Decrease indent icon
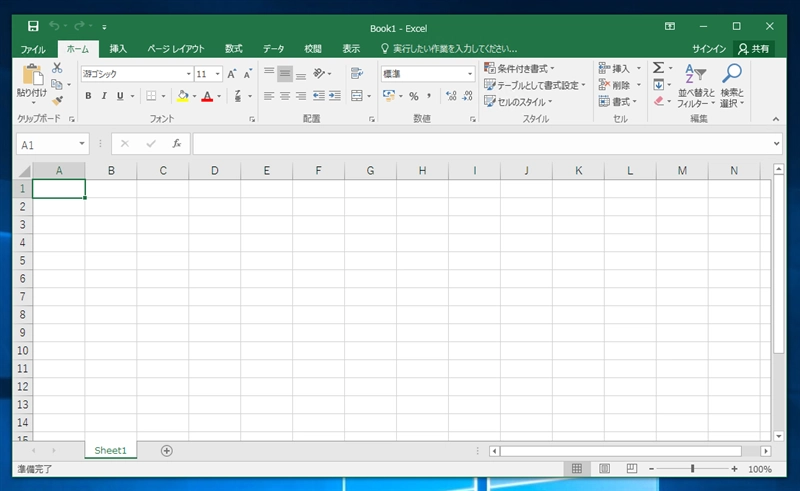 pyautogui.click(x=319, y=95)
